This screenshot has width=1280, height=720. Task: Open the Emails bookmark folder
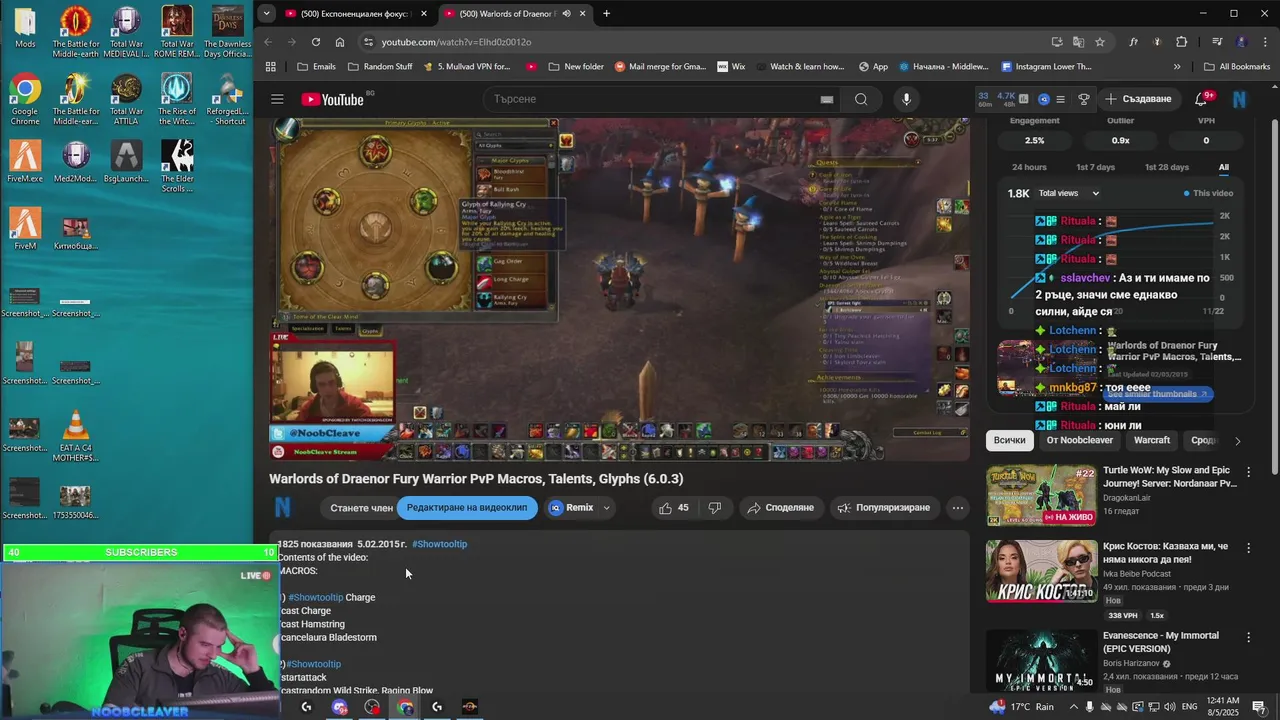[316, 67]
